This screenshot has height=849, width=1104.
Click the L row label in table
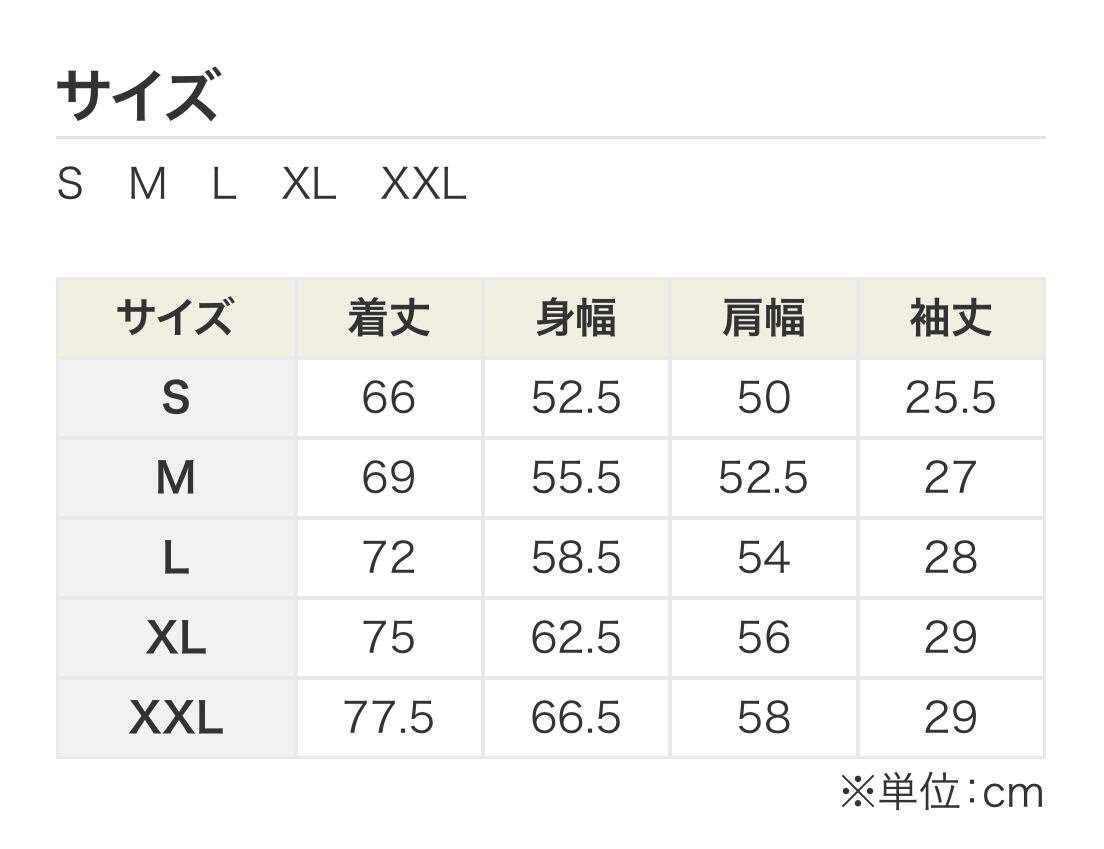175,559
